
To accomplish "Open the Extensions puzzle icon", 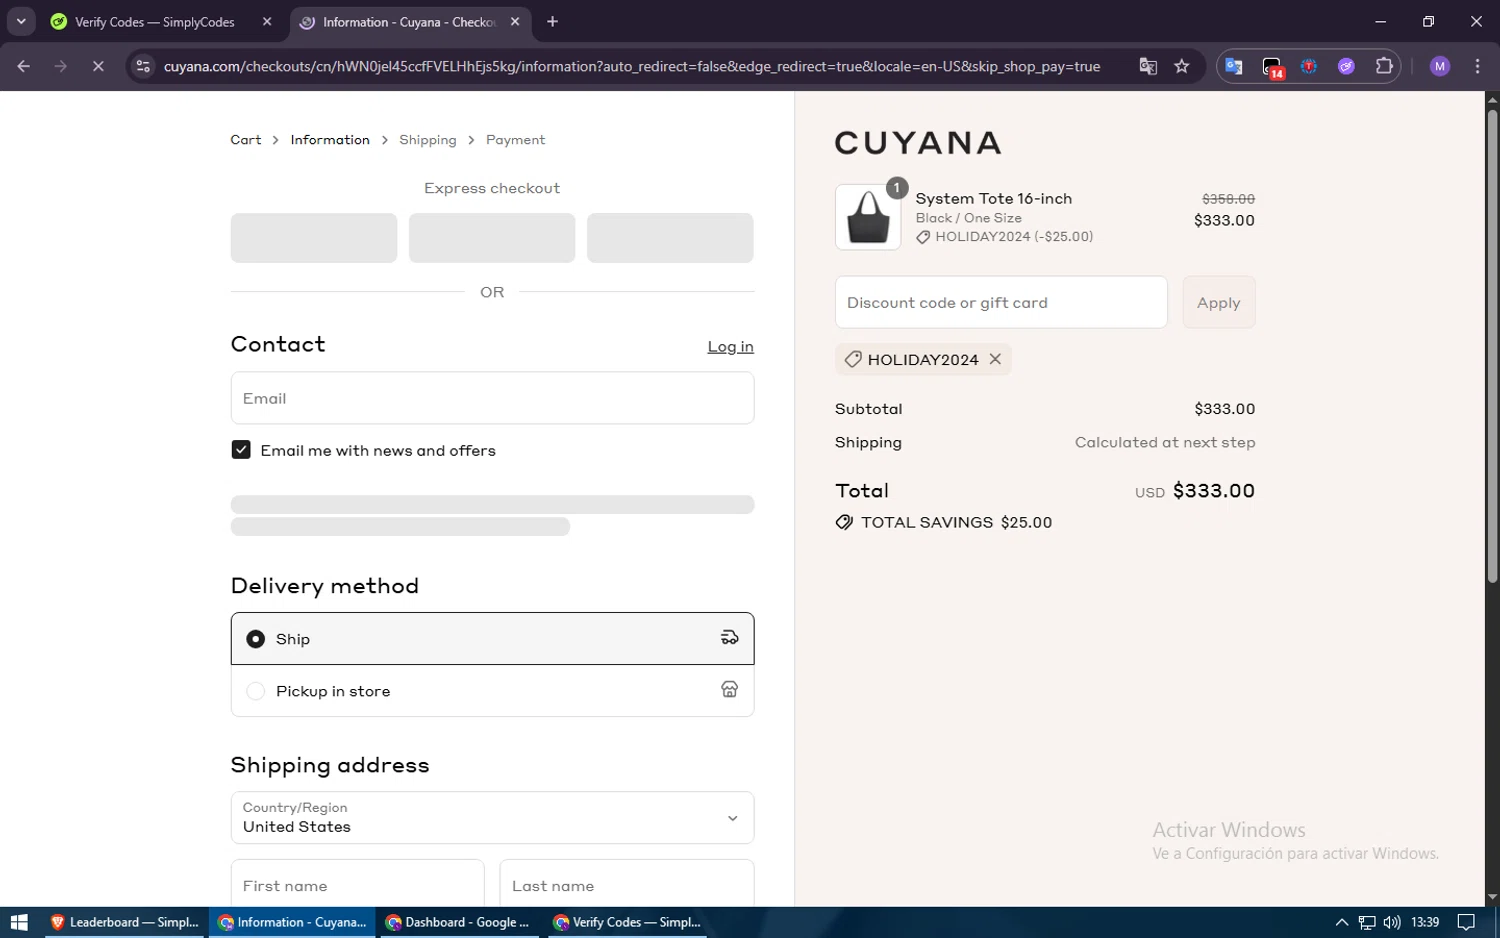I will [x=1384, y=66].
